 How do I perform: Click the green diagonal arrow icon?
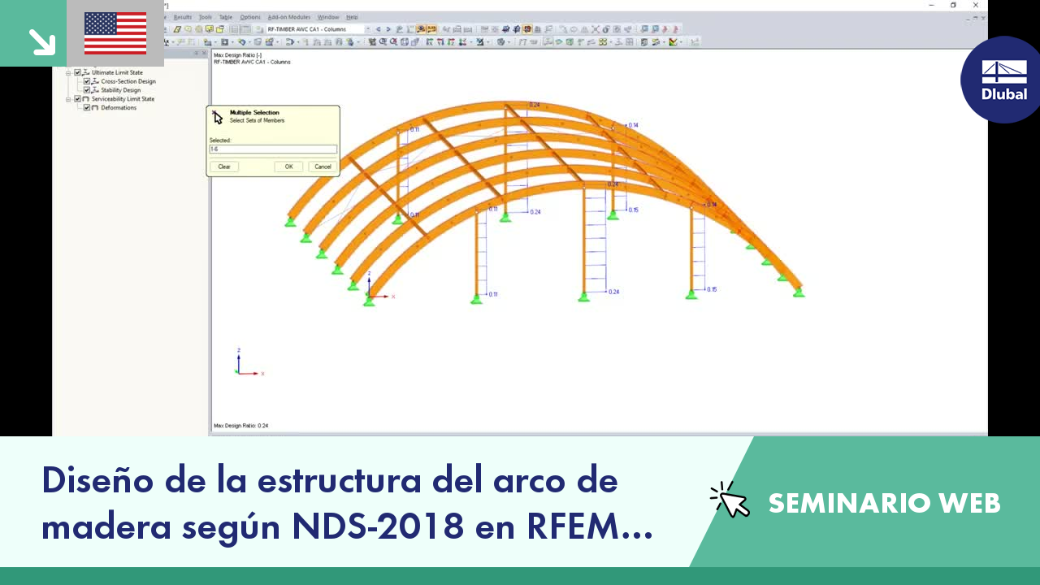[x=42, y=42]
